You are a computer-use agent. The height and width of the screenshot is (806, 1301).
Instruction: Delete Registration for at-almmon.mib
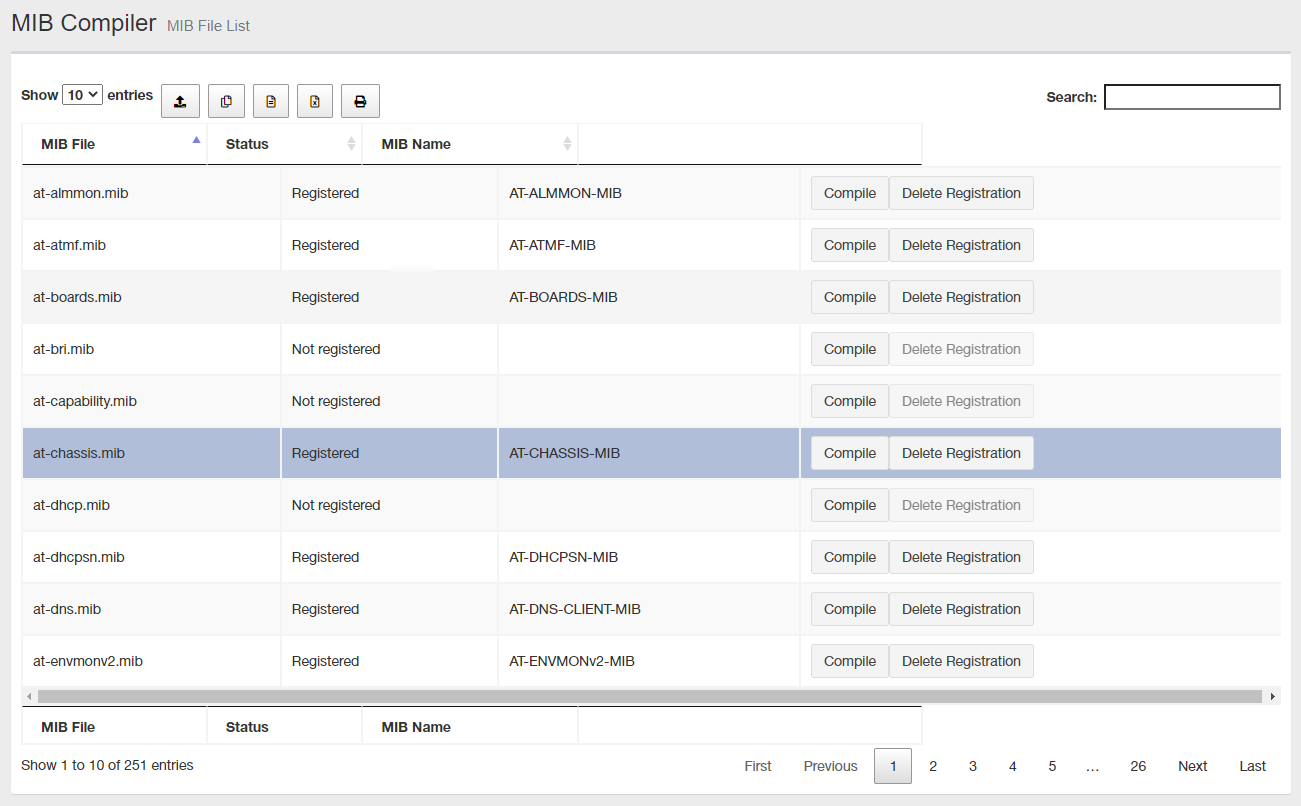(961, 193)
